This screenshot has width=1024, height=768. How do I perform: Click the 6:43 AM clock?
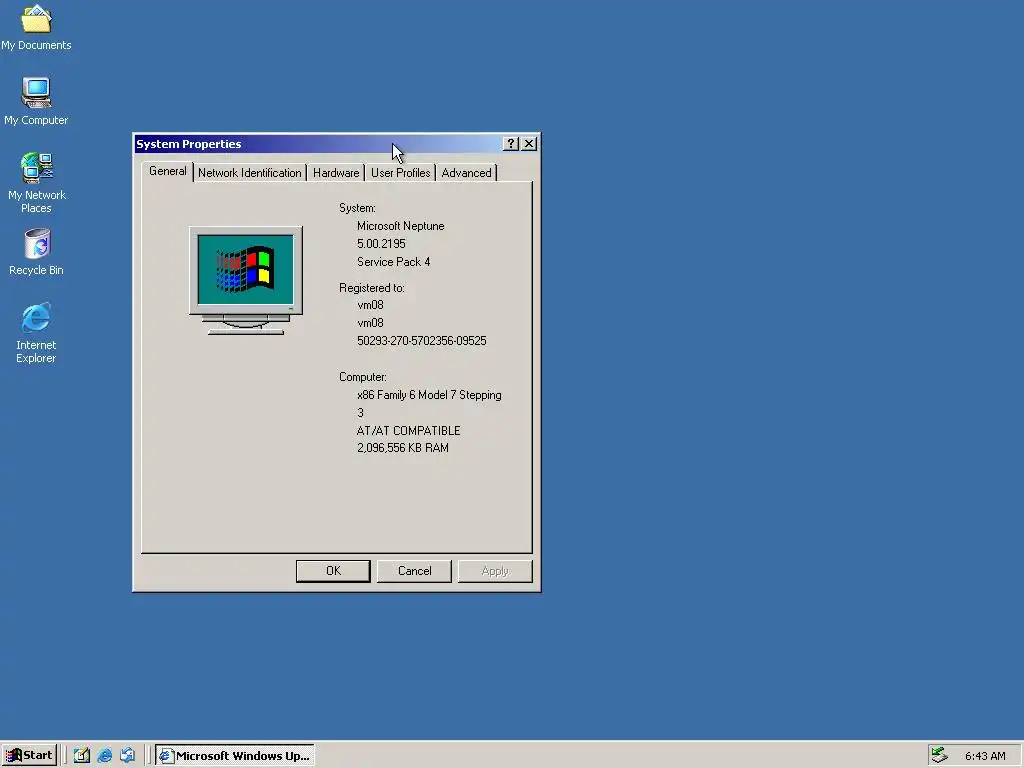point(985,756)
